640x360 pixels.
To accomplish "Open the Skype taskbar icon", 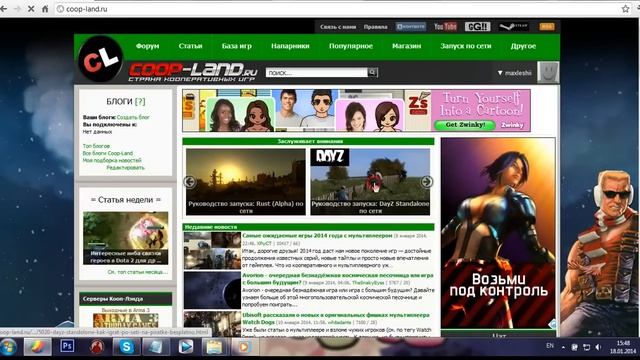I will tap(127, 347).
